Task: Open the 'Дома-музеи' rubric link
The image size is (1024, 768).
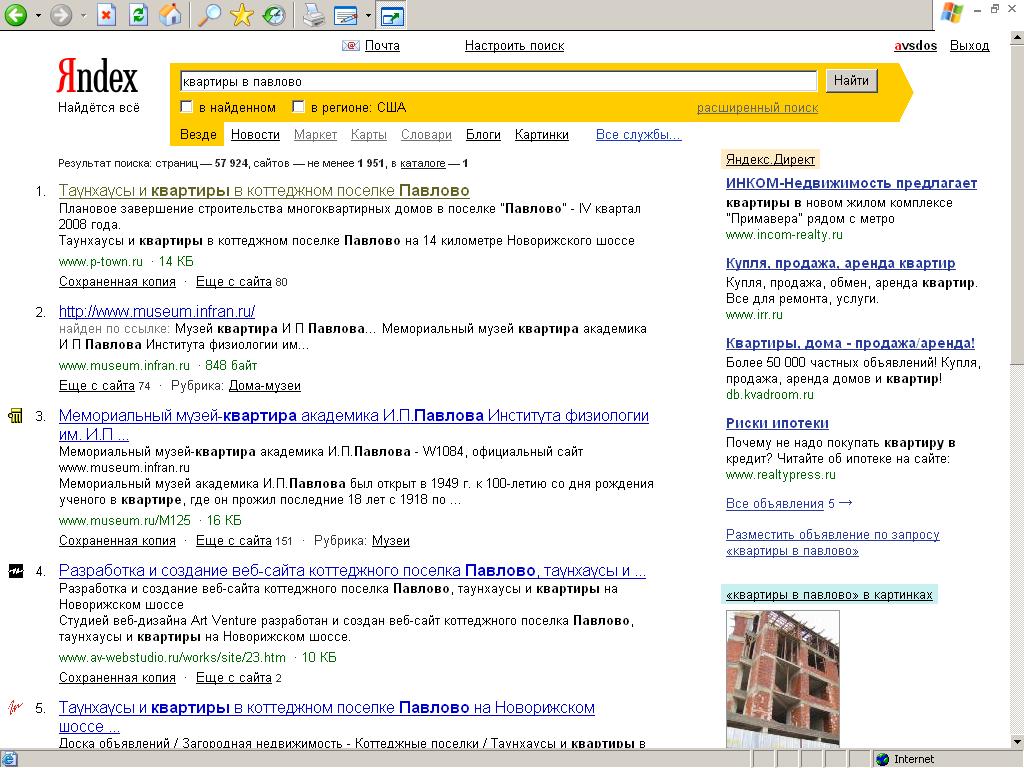Action: coord(264,385)
